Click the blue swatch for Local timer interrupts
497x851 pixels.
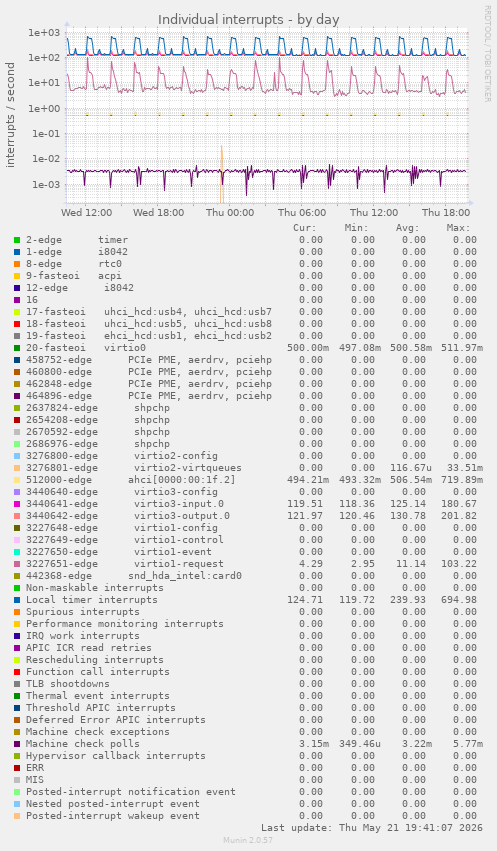(x=17, y=600)
